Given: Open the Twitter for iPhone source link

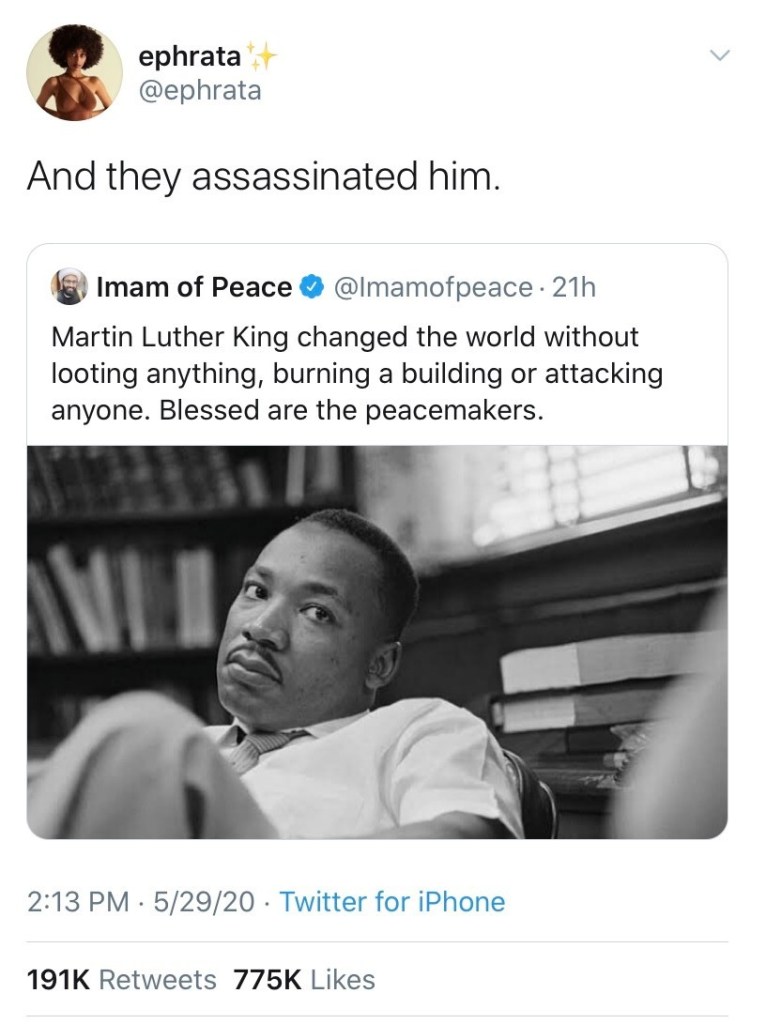Looking at the screenshot, I should point(392,902).
